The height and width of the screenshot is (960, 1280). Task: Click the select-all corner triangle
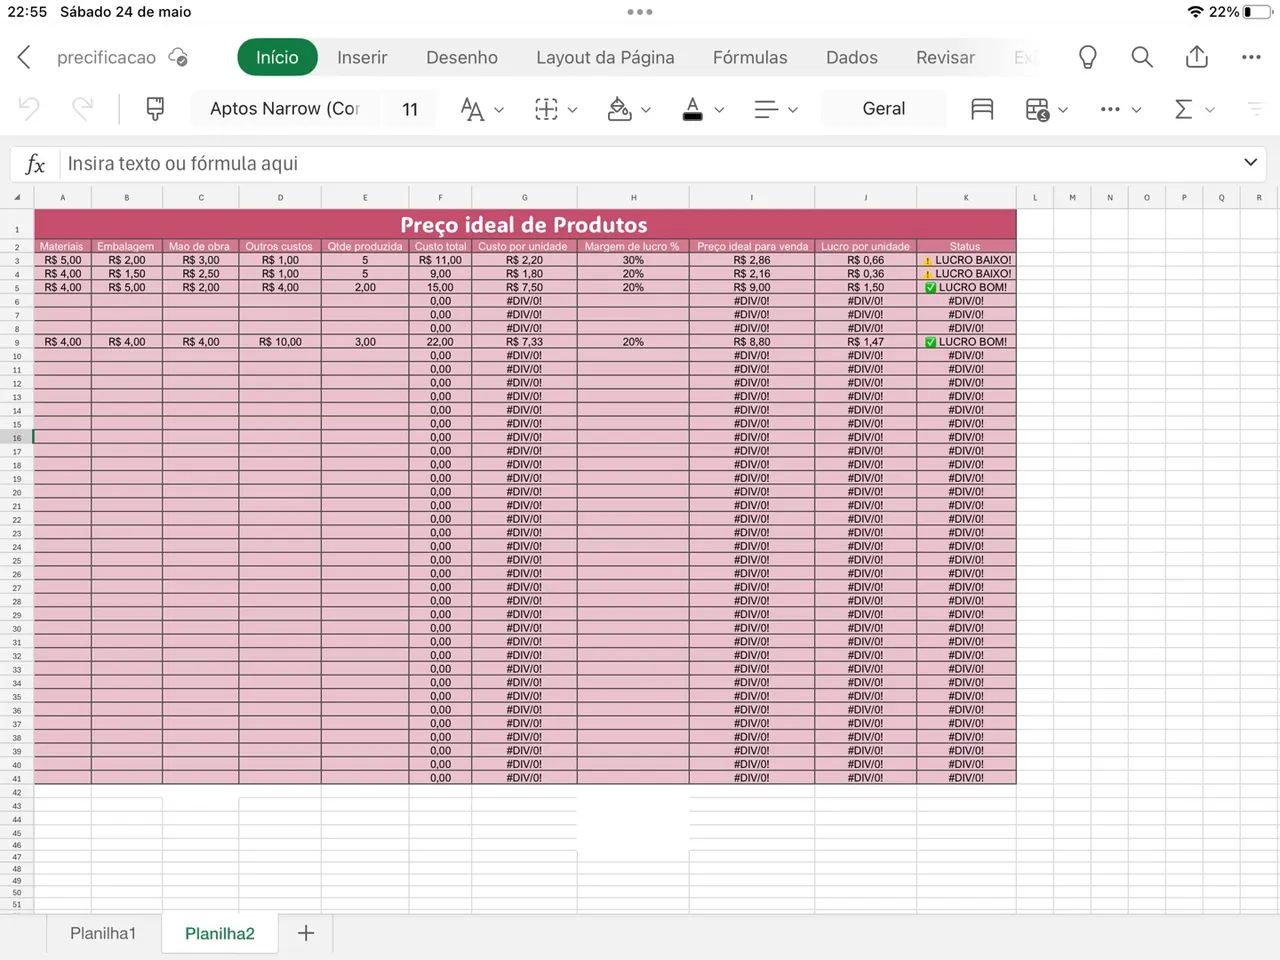click(17, 198)
